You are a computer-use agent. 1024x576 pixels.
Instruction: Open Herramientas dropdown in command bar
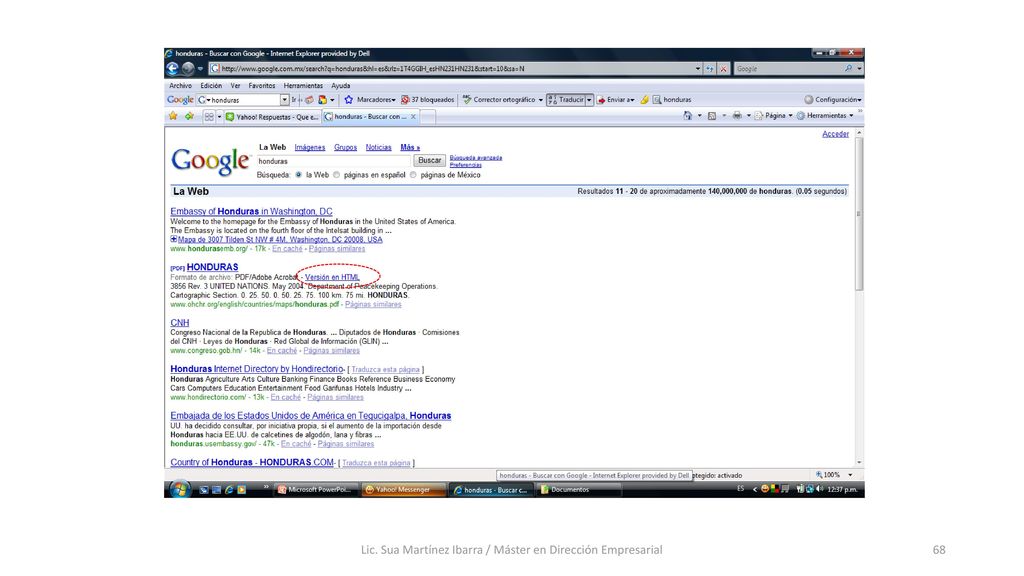coord(825,116)
